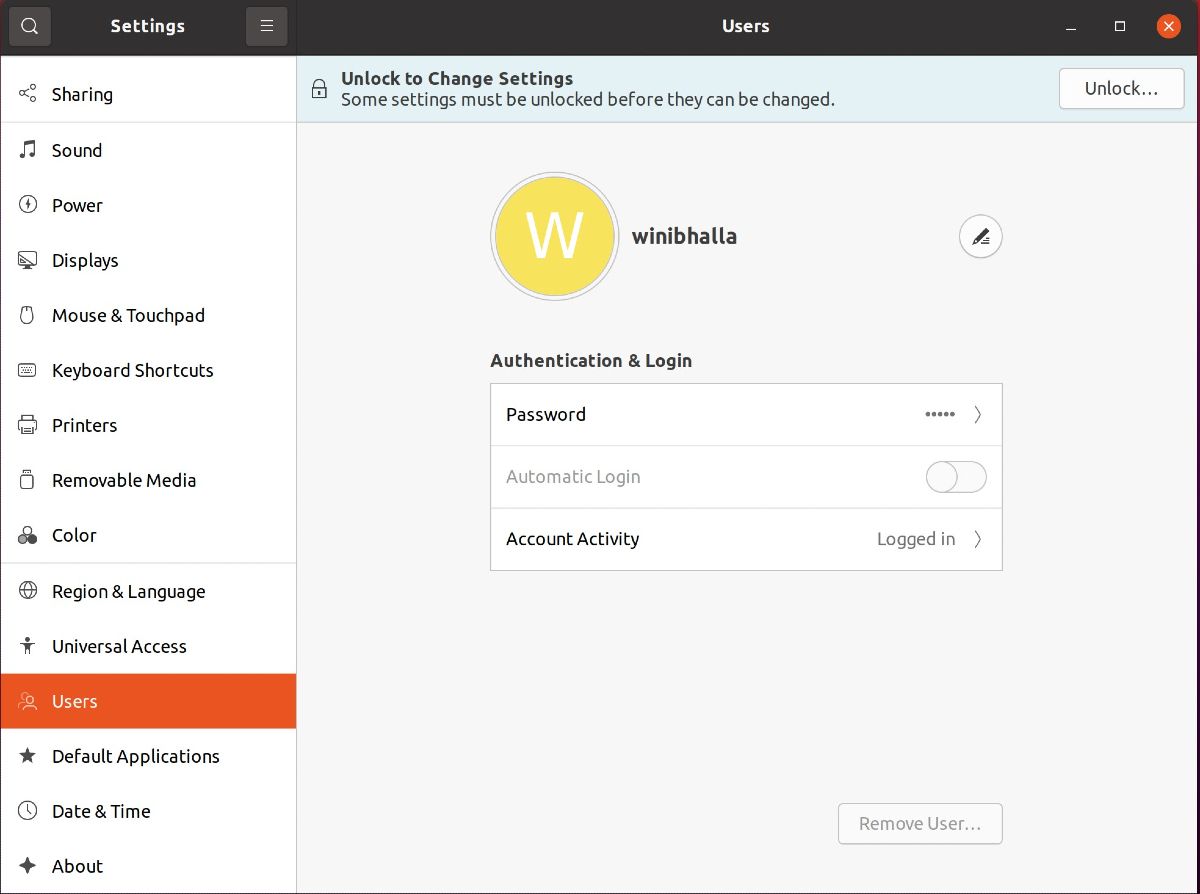
Task: Click the Displays monitor icon
Action: click(28, 260)
